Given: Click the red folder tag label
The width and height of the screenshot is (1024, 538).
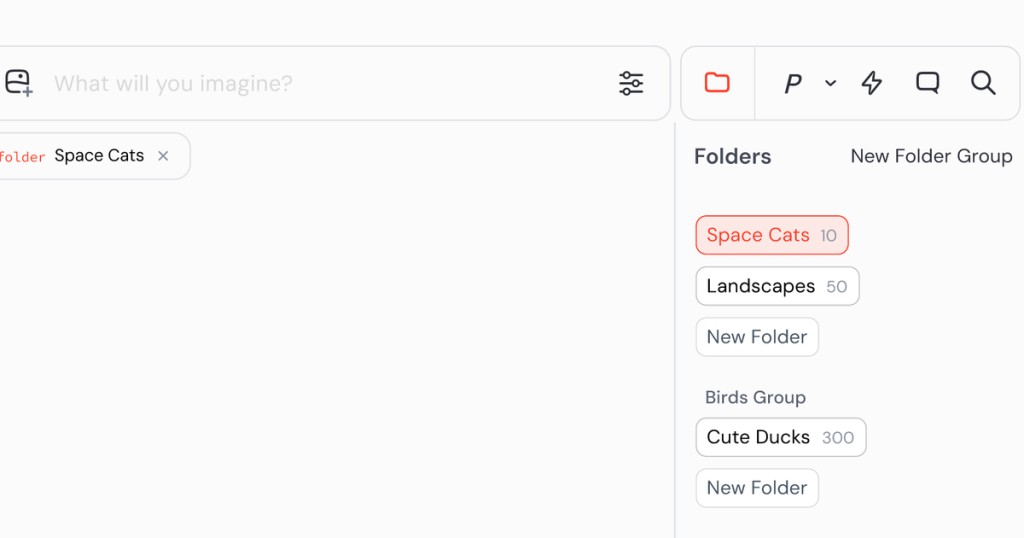Looking at the screenshot, I should coord(22,157).
